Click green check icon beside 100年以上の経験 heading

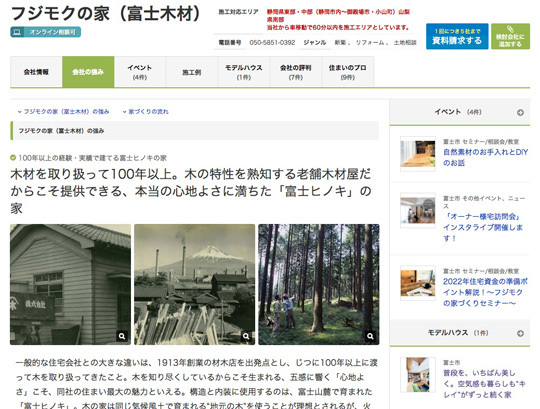click(x=13, y=158)
